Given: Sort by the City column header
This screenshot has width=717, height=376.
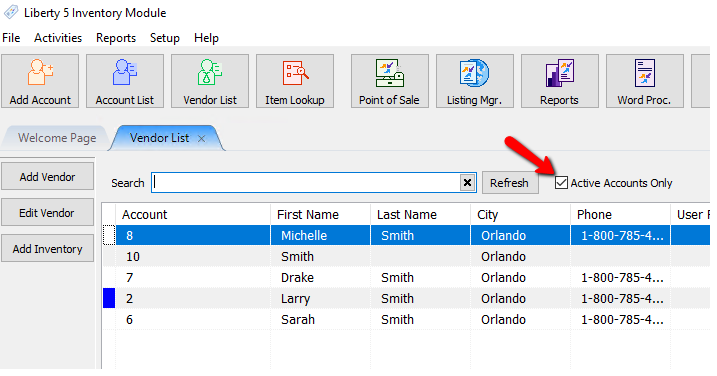Looking at the screenshot, I should click(x=520, y=215).
